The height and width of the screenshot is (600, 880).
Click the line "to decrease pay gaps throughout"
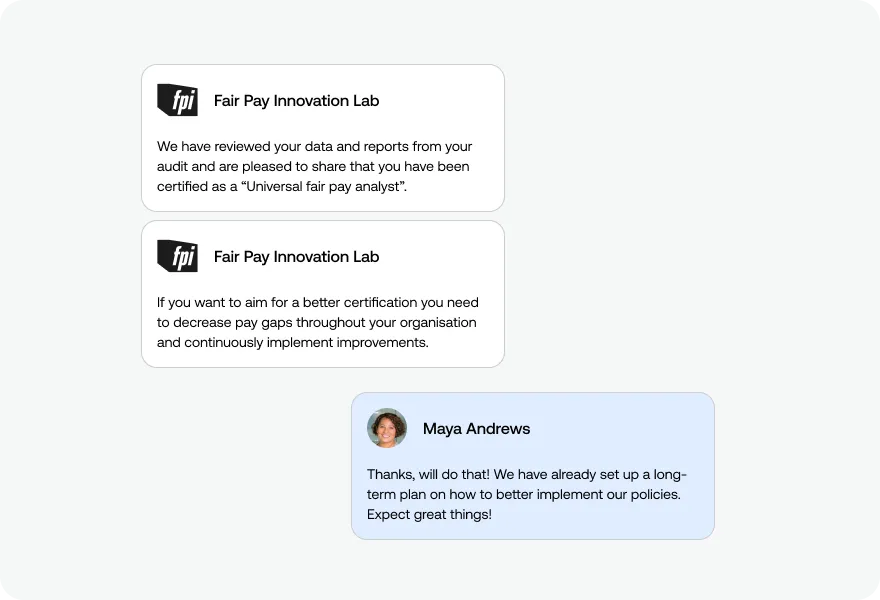point(317,323)
